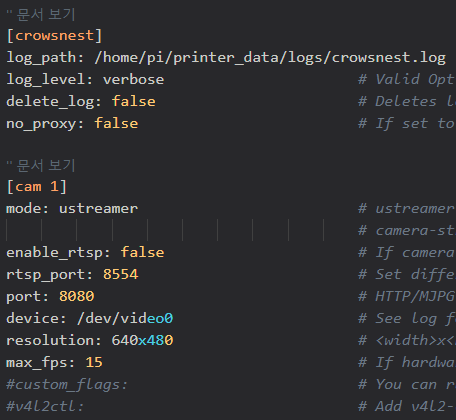Image resolution: width=456 pixels, height=420 pixels.
Task: Click the [crowsnest] section header
Action: pyautogui.click(x=54, y=36)
